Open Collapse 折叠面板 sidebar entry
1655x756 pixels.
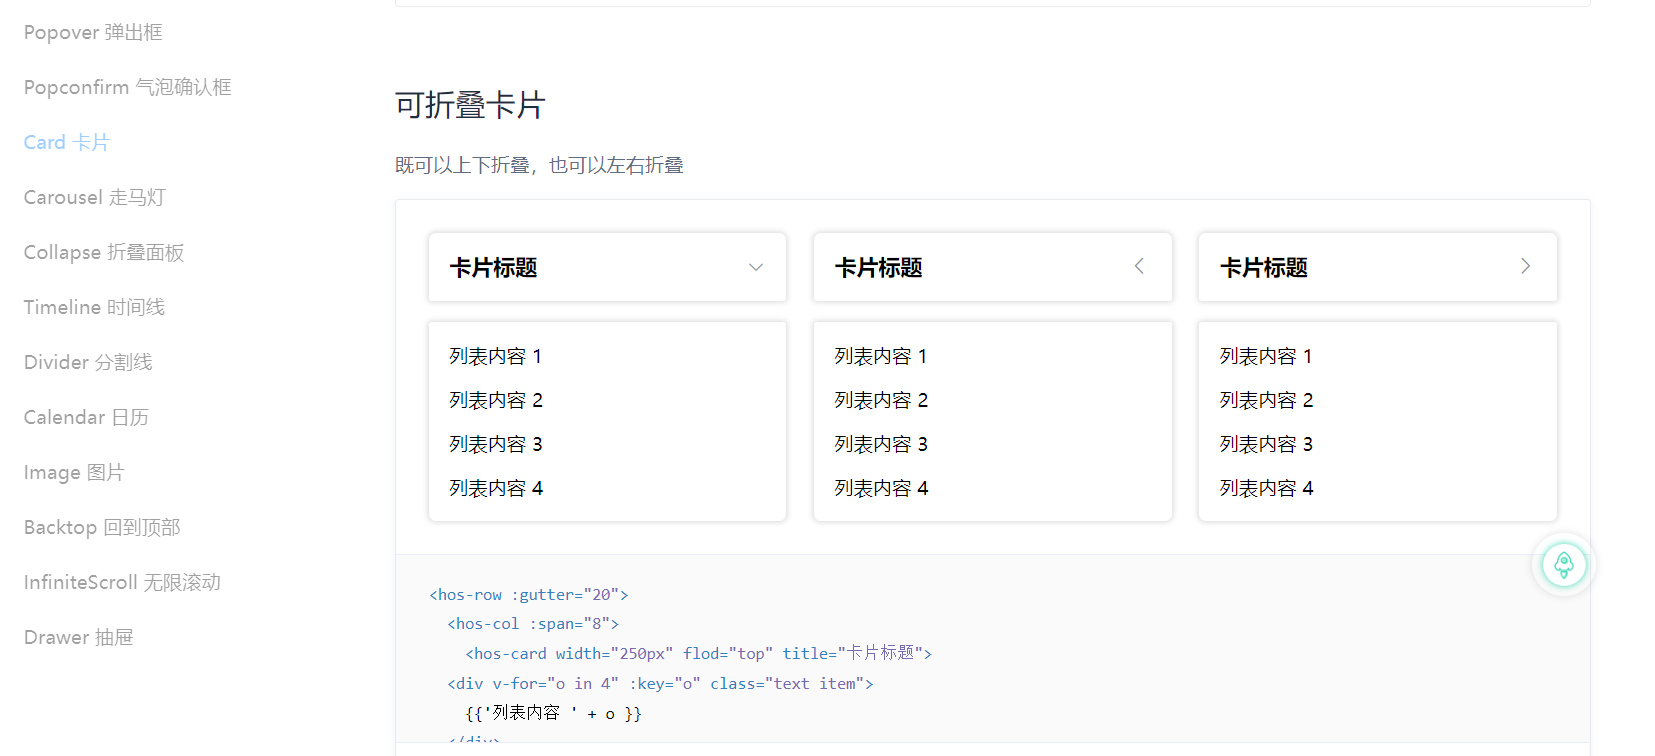click(104, 253)
